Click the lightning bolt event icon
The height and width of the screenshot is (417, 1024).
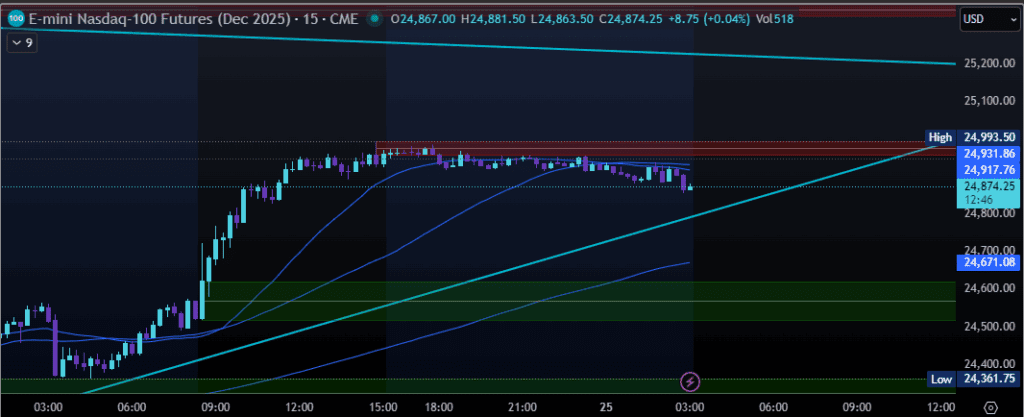689,380
